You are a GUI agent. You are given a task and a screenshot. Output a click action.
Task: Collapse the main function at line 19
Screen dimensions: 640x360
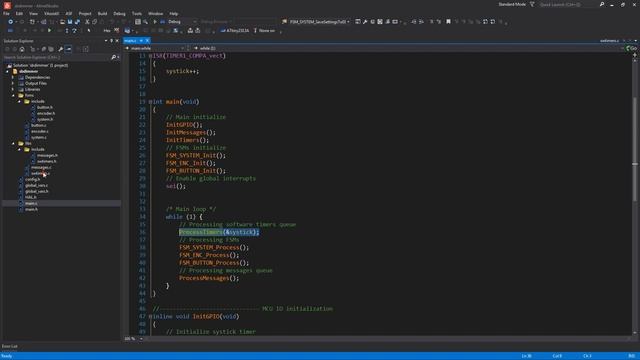coord(150,102)
